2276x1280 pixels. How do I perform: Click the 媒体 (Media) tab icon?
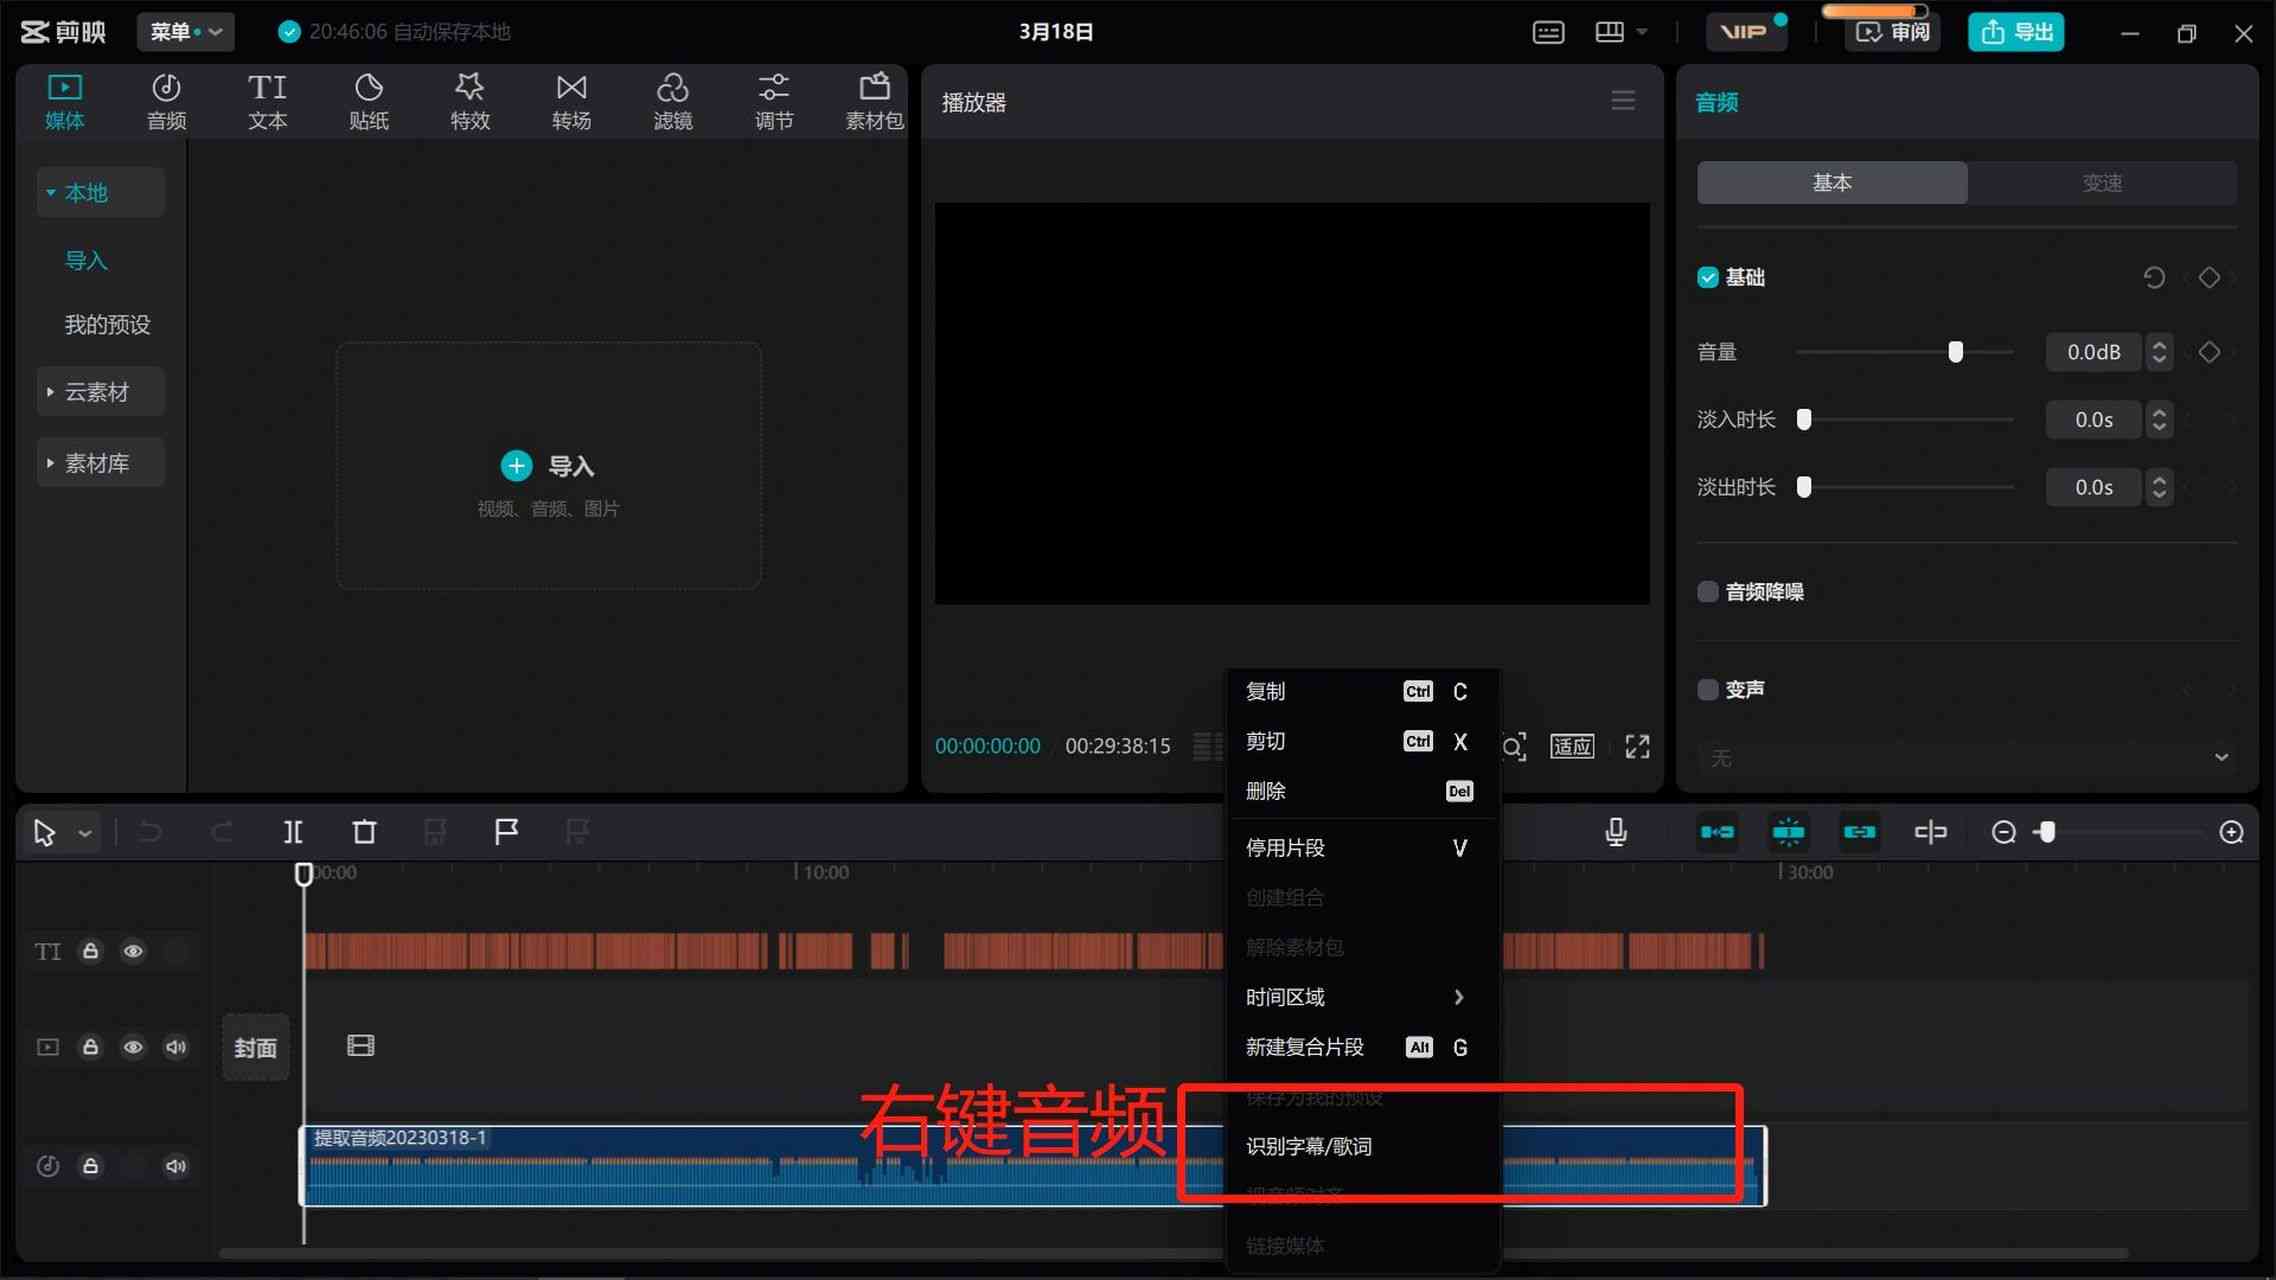click(x=64, y=98)
